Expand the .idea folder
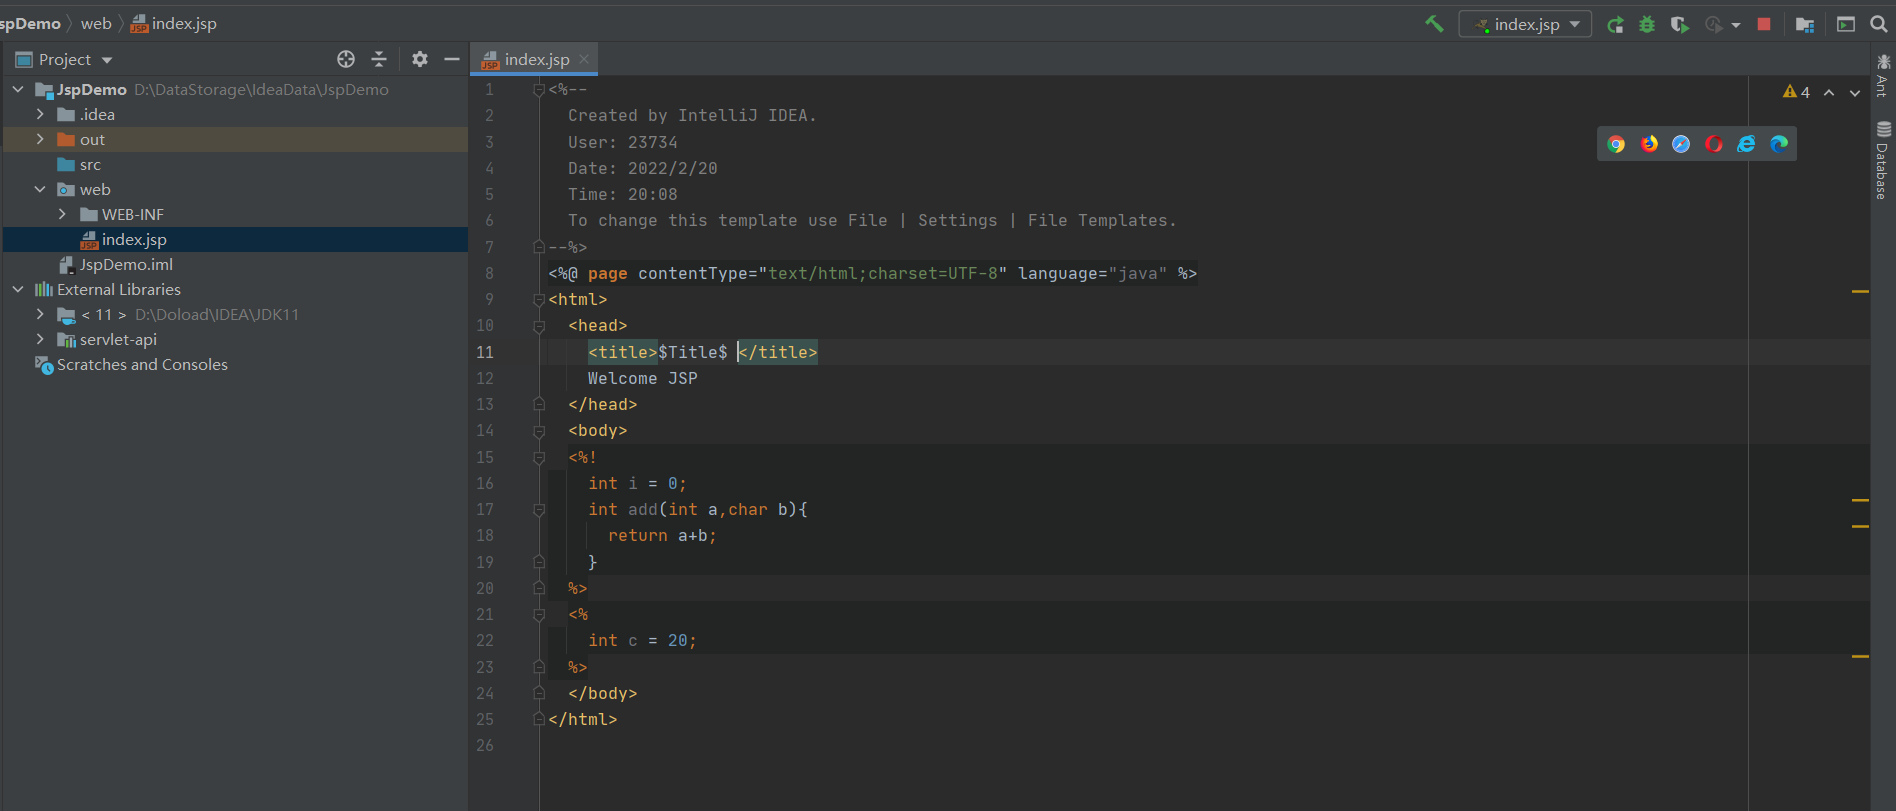This screenshot has height=811, width=1896. pos(40,114)
